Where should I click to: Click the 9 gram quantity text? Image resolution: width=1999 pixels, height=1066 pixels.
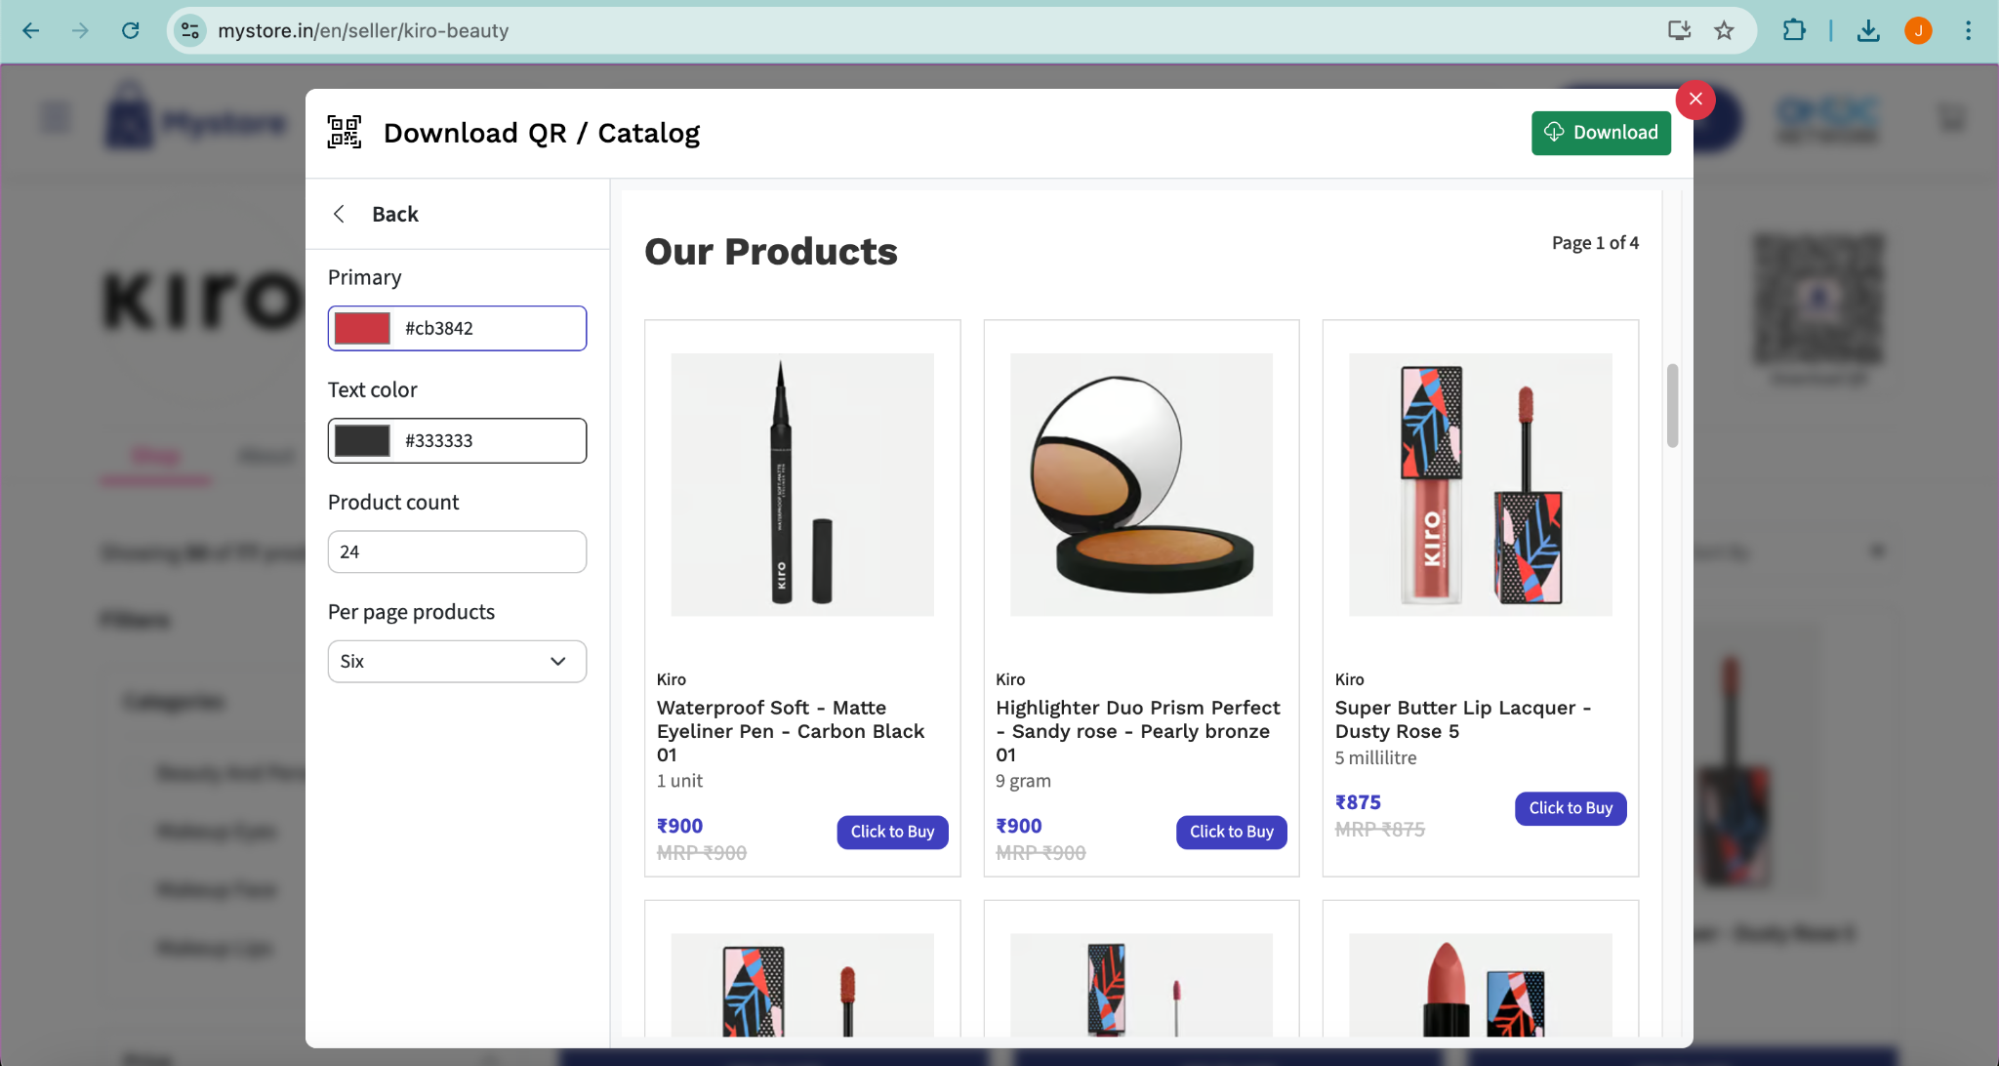[1023, 780]
